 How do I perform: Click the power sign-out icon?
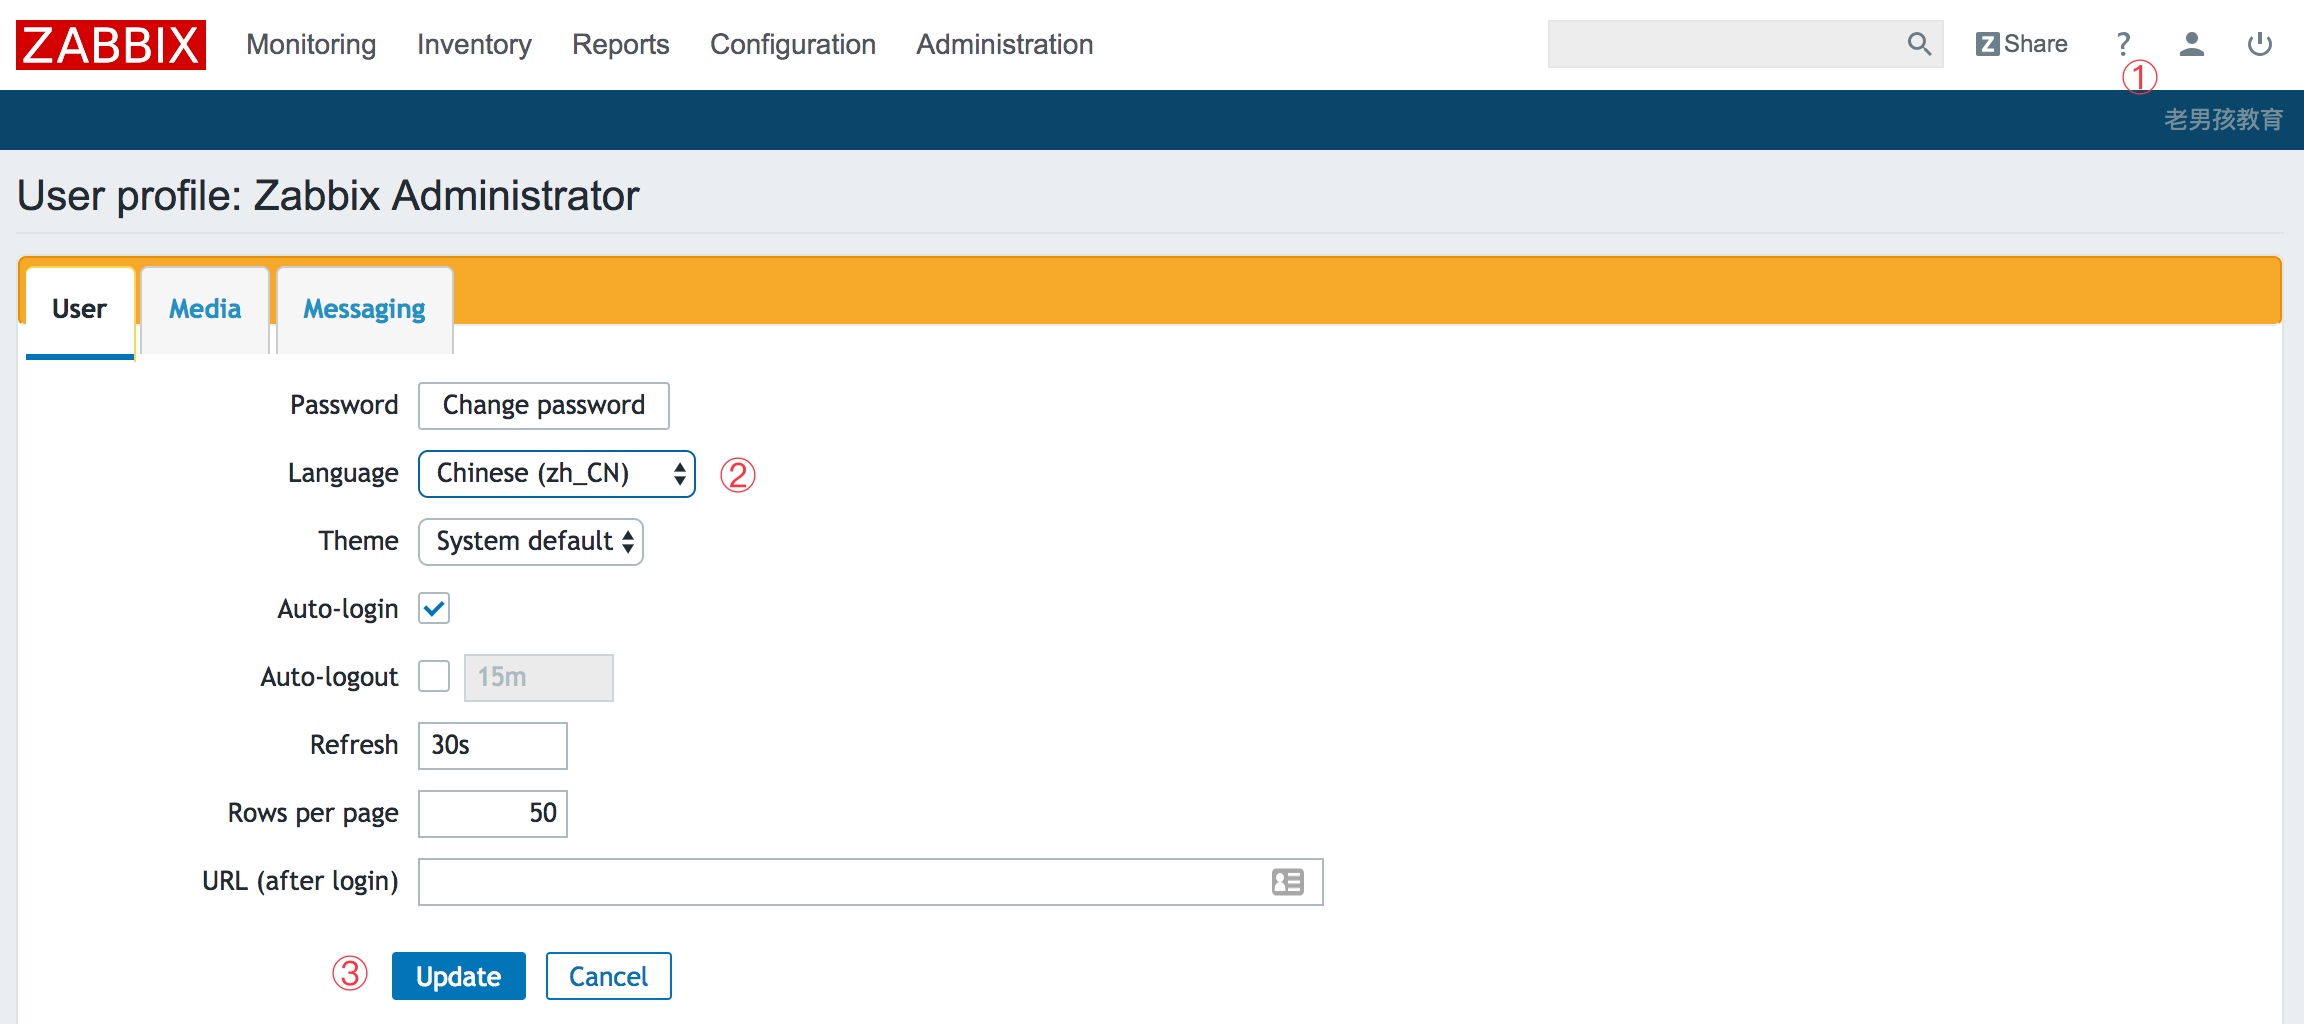[x=2260, y=44]
